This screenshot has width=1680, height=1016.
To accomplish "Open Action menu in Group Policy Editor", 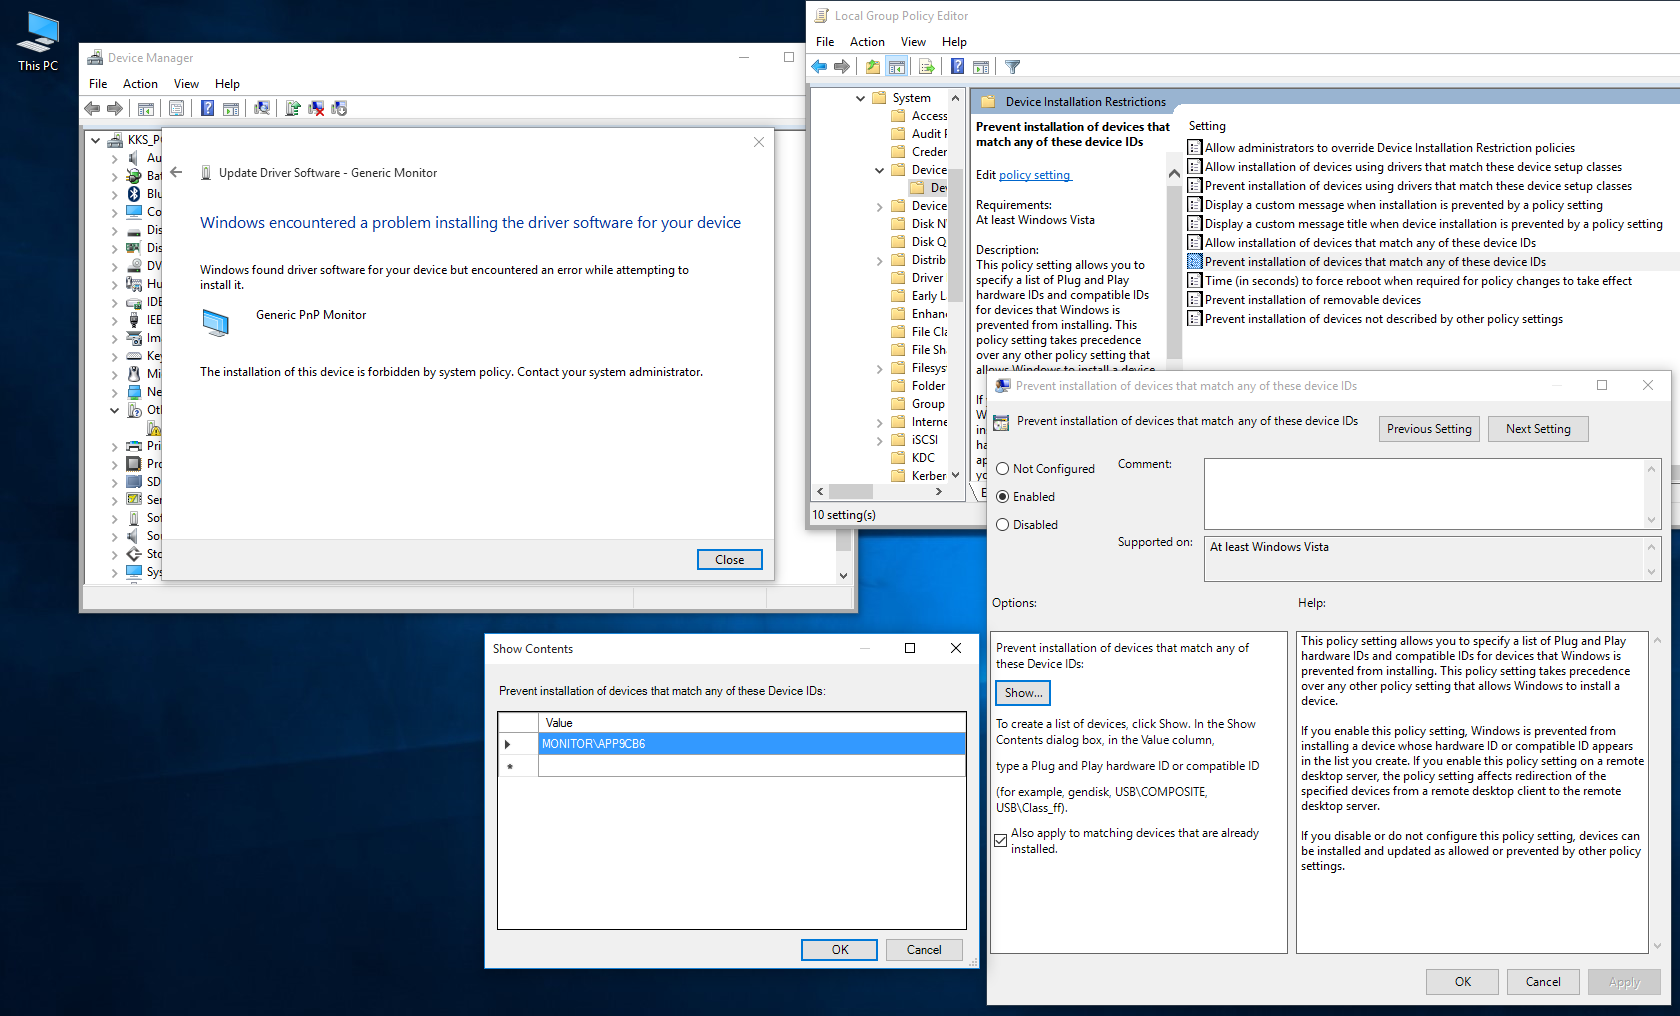I will [x=867, y=42].
